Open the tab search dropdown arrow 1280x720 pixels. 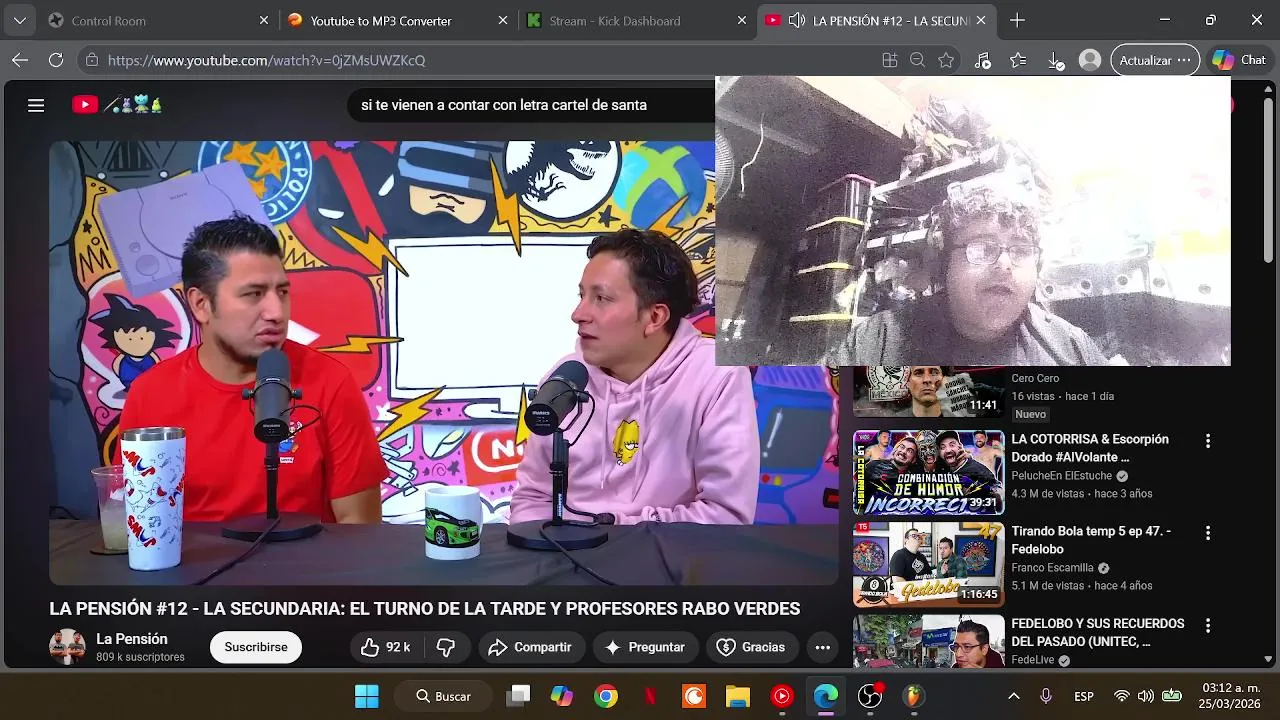tap(19, 20)
